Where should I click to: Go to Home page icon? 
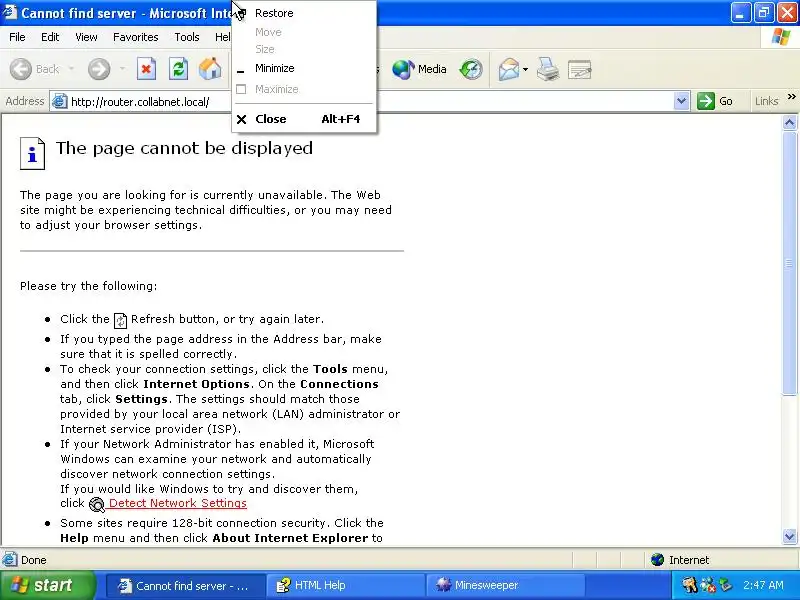tap(210, 69)
